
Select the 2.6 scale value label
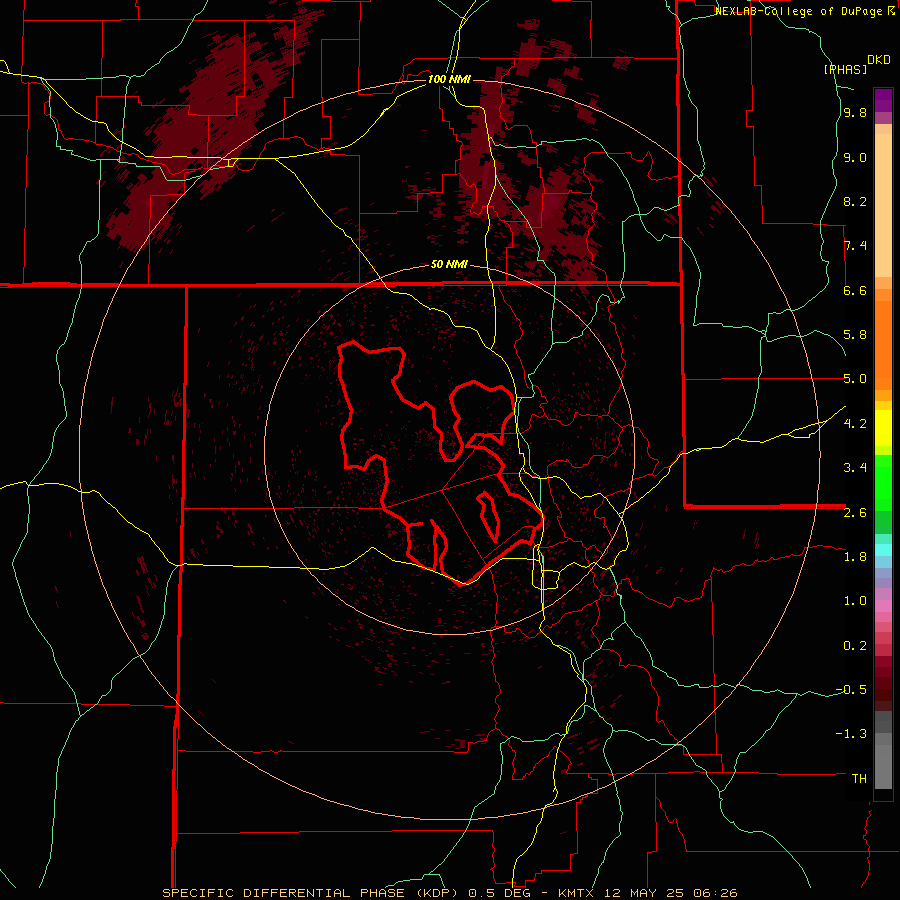click(855, 513)
